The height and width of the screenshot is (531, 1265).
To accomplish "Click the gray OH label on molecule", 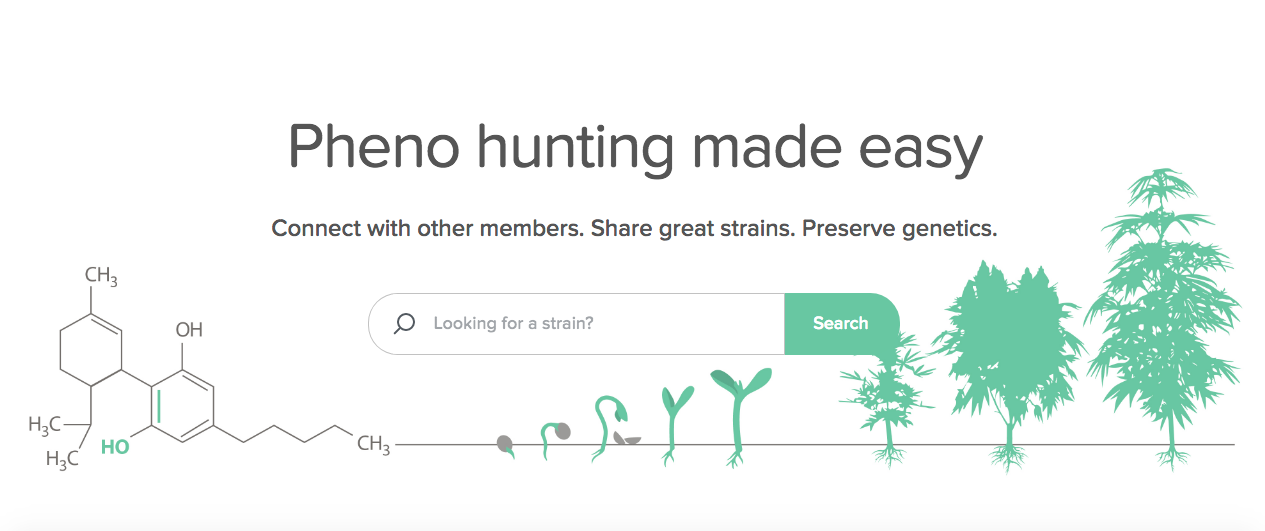I will pyautogui.click(x=189, y=329).
